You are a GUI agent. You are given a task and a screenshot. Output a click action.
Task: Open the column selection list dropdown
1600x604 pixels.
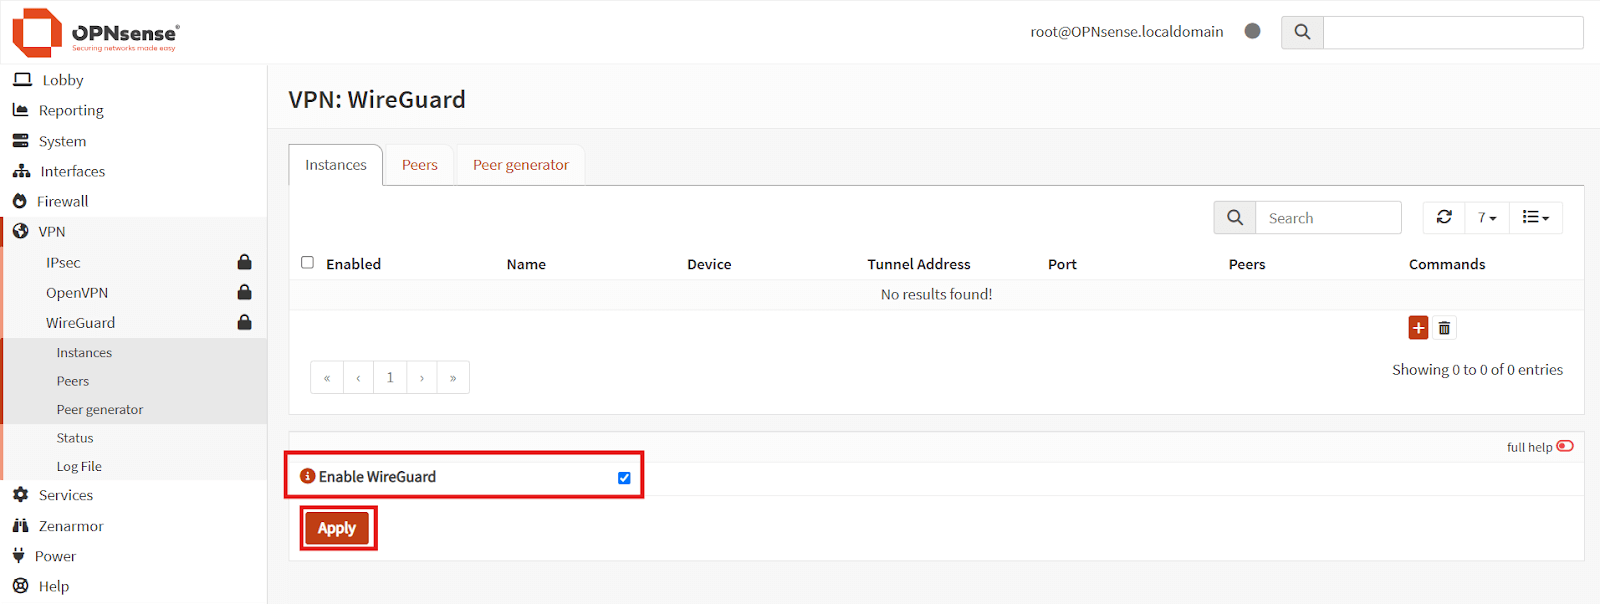click(x=1535, y=217)
